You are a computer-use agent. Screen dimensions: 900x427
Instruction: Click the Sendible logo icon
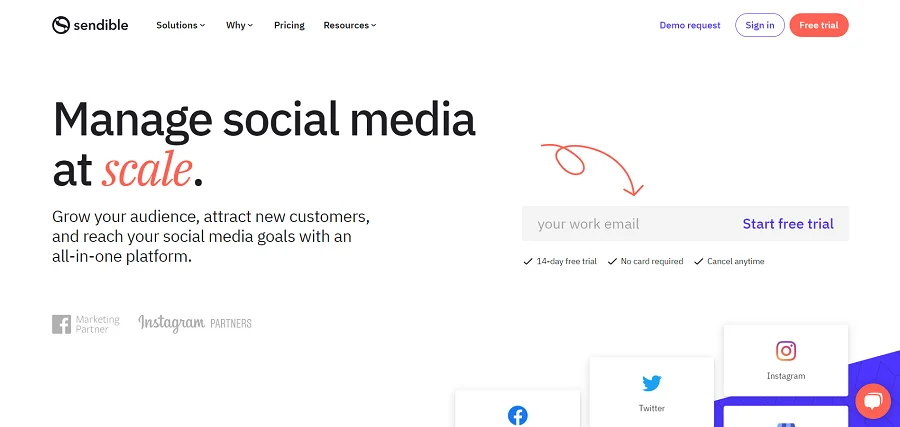[61, 25]
